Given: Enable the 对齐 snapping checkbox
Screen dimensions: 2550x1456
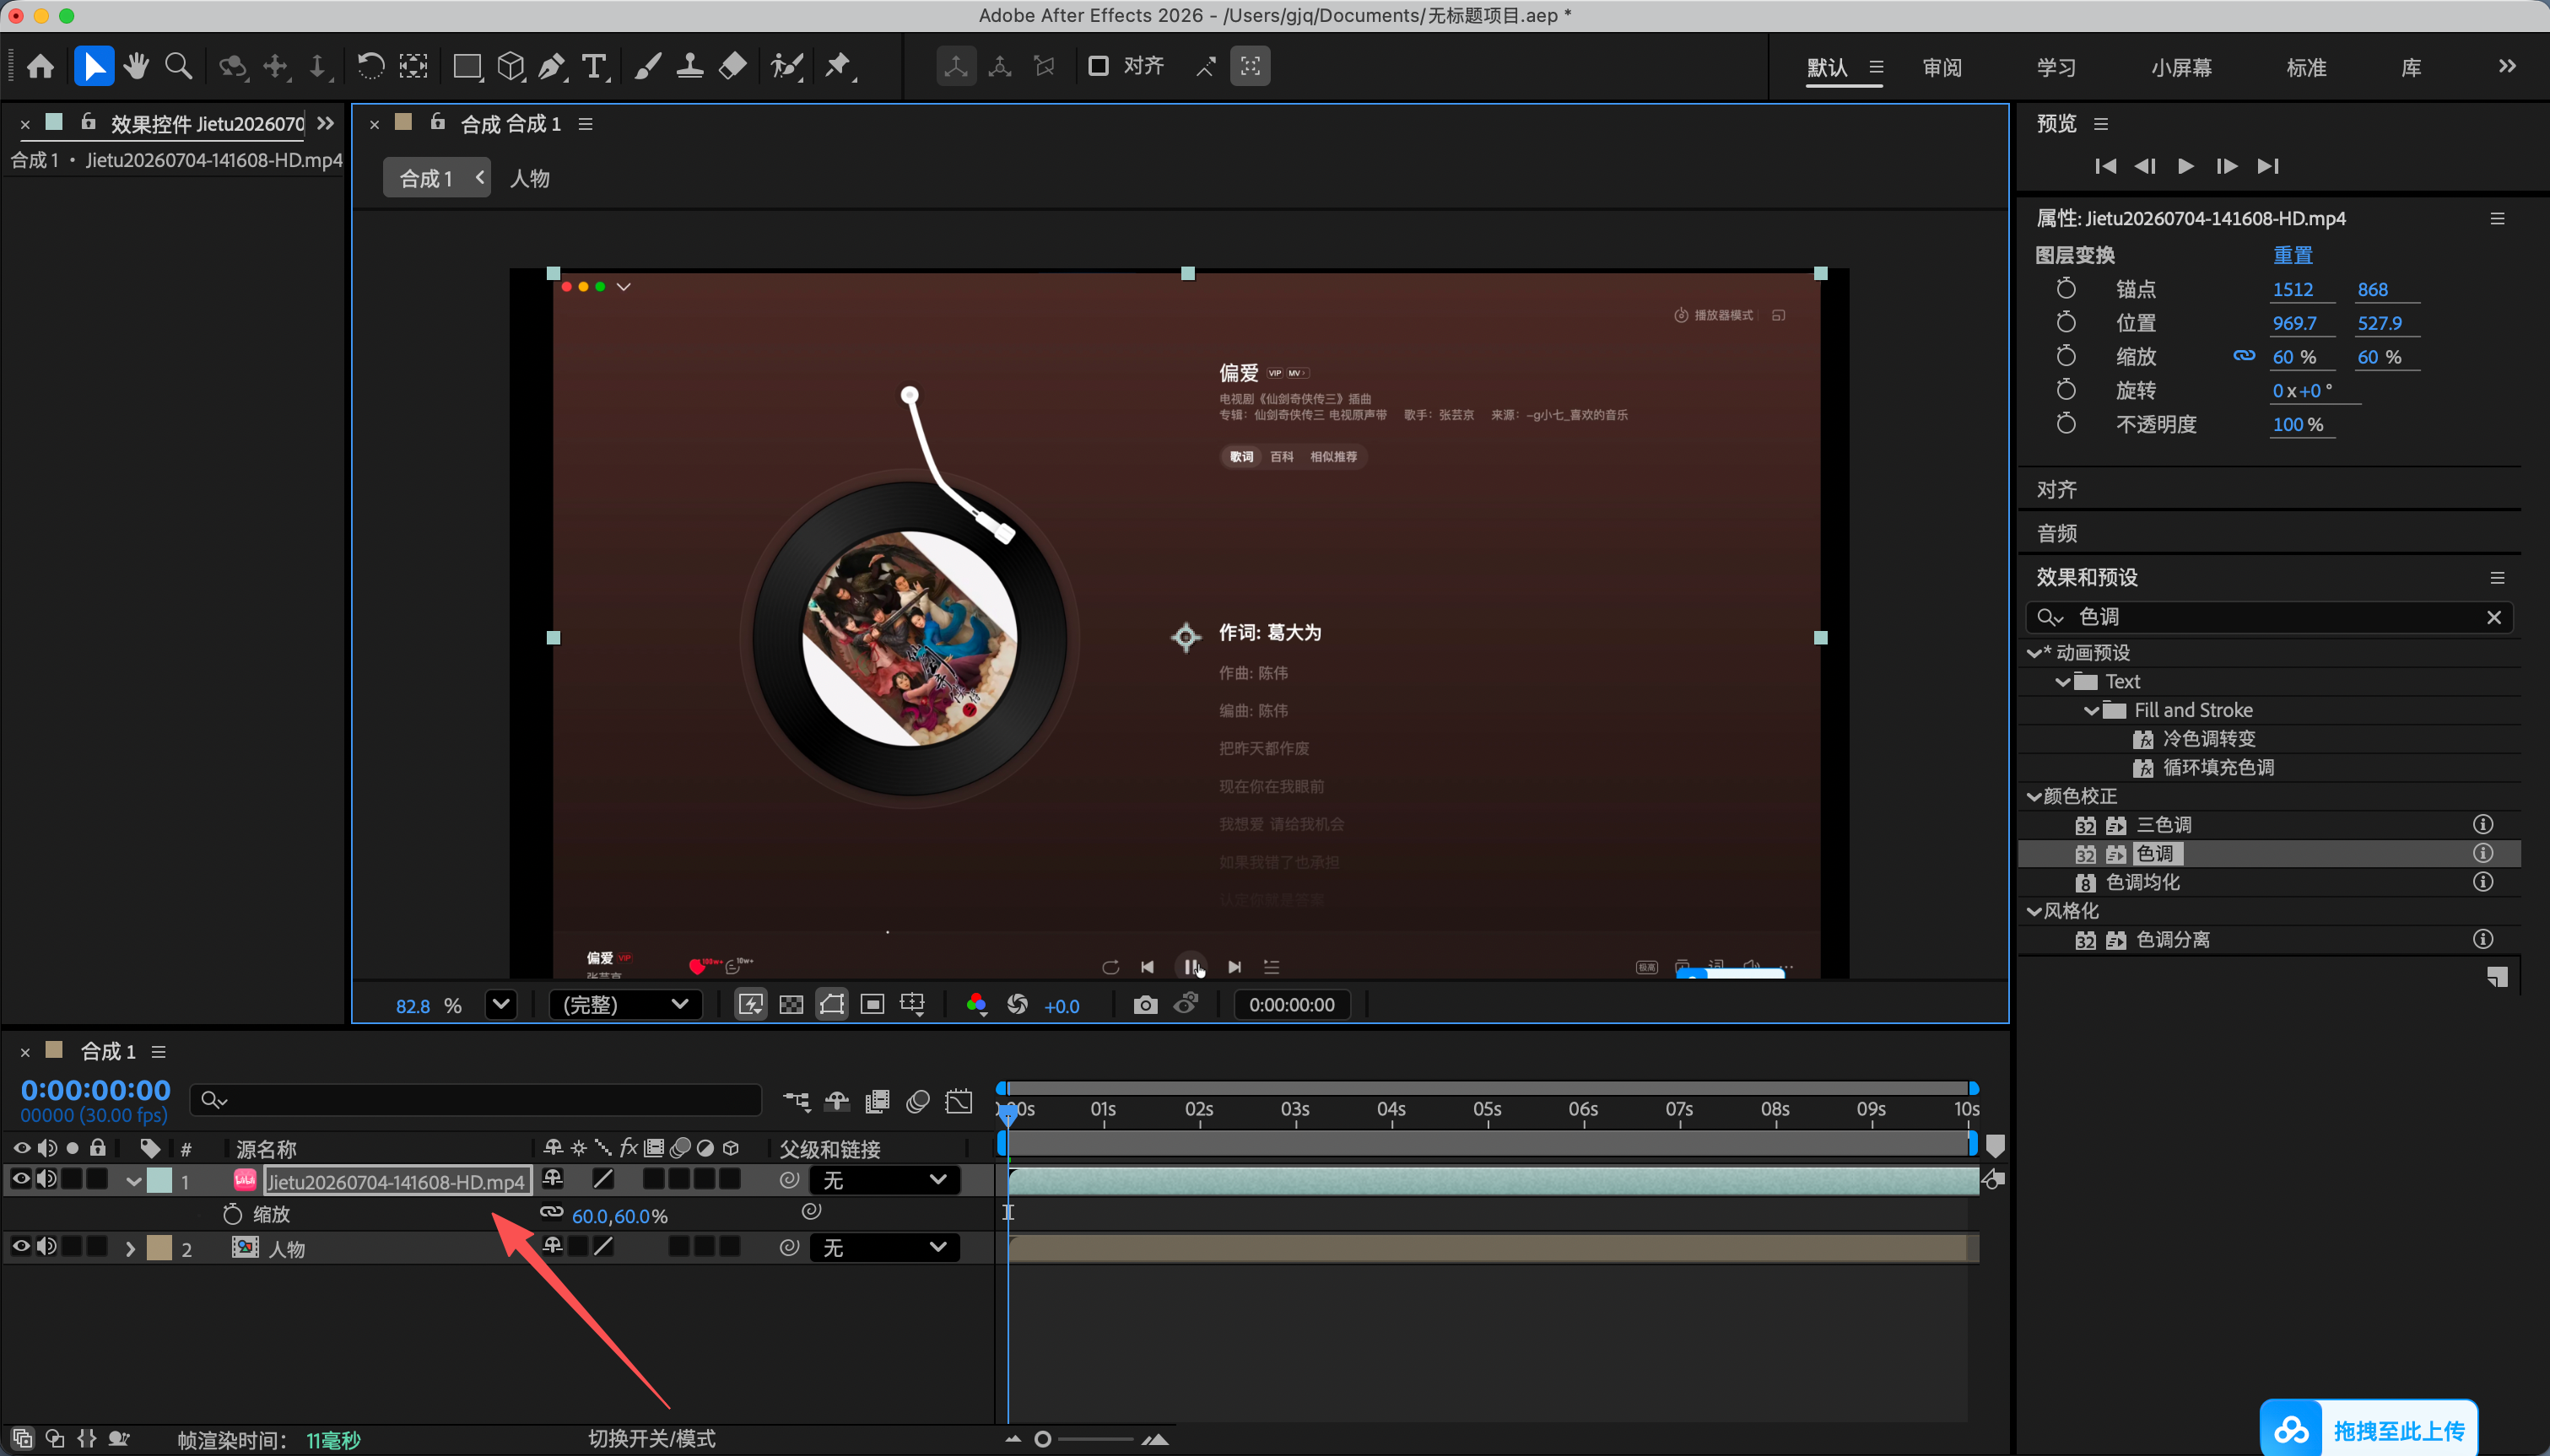Looking at the screenshot, I should tap(1098, 66).
